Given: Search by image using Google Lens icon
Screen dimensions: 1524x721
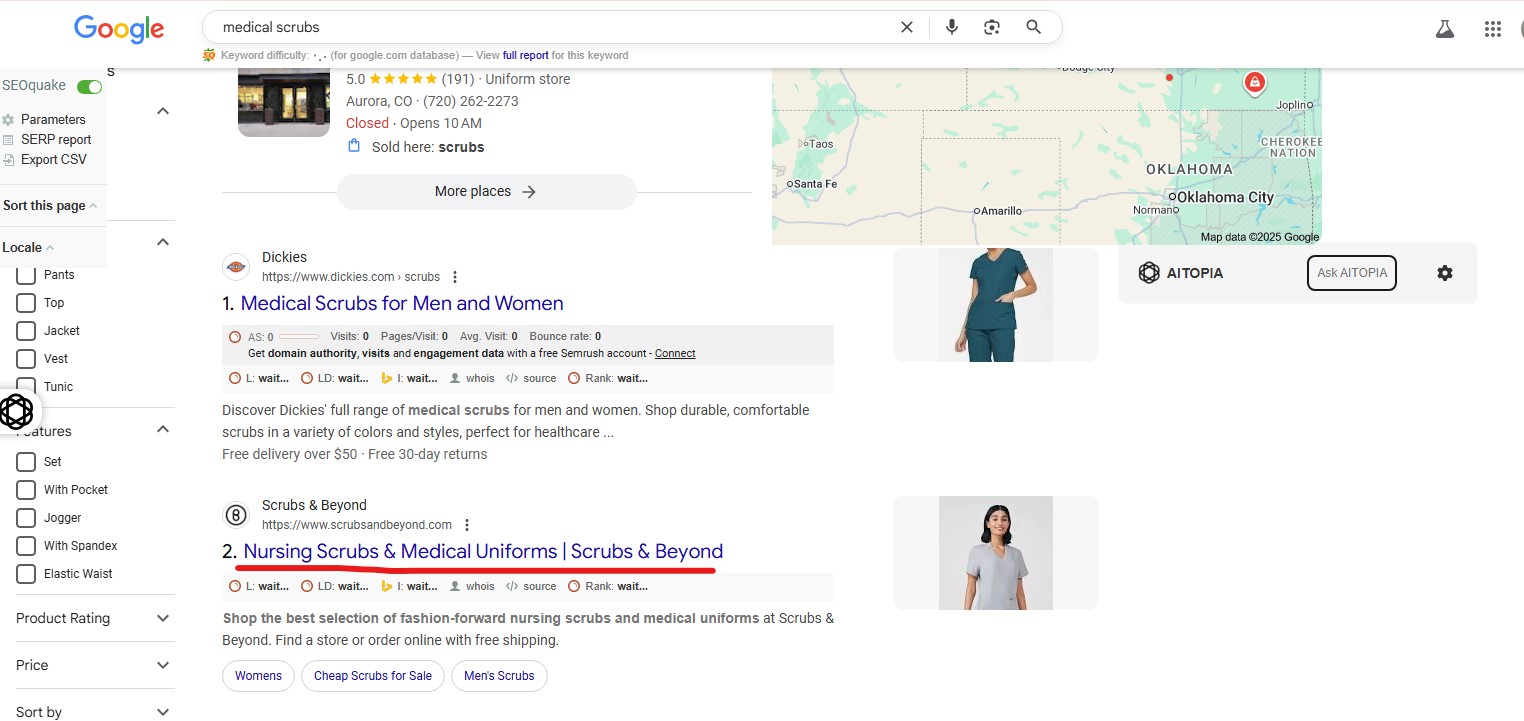Looking at the screenshot, I should 991,27.
